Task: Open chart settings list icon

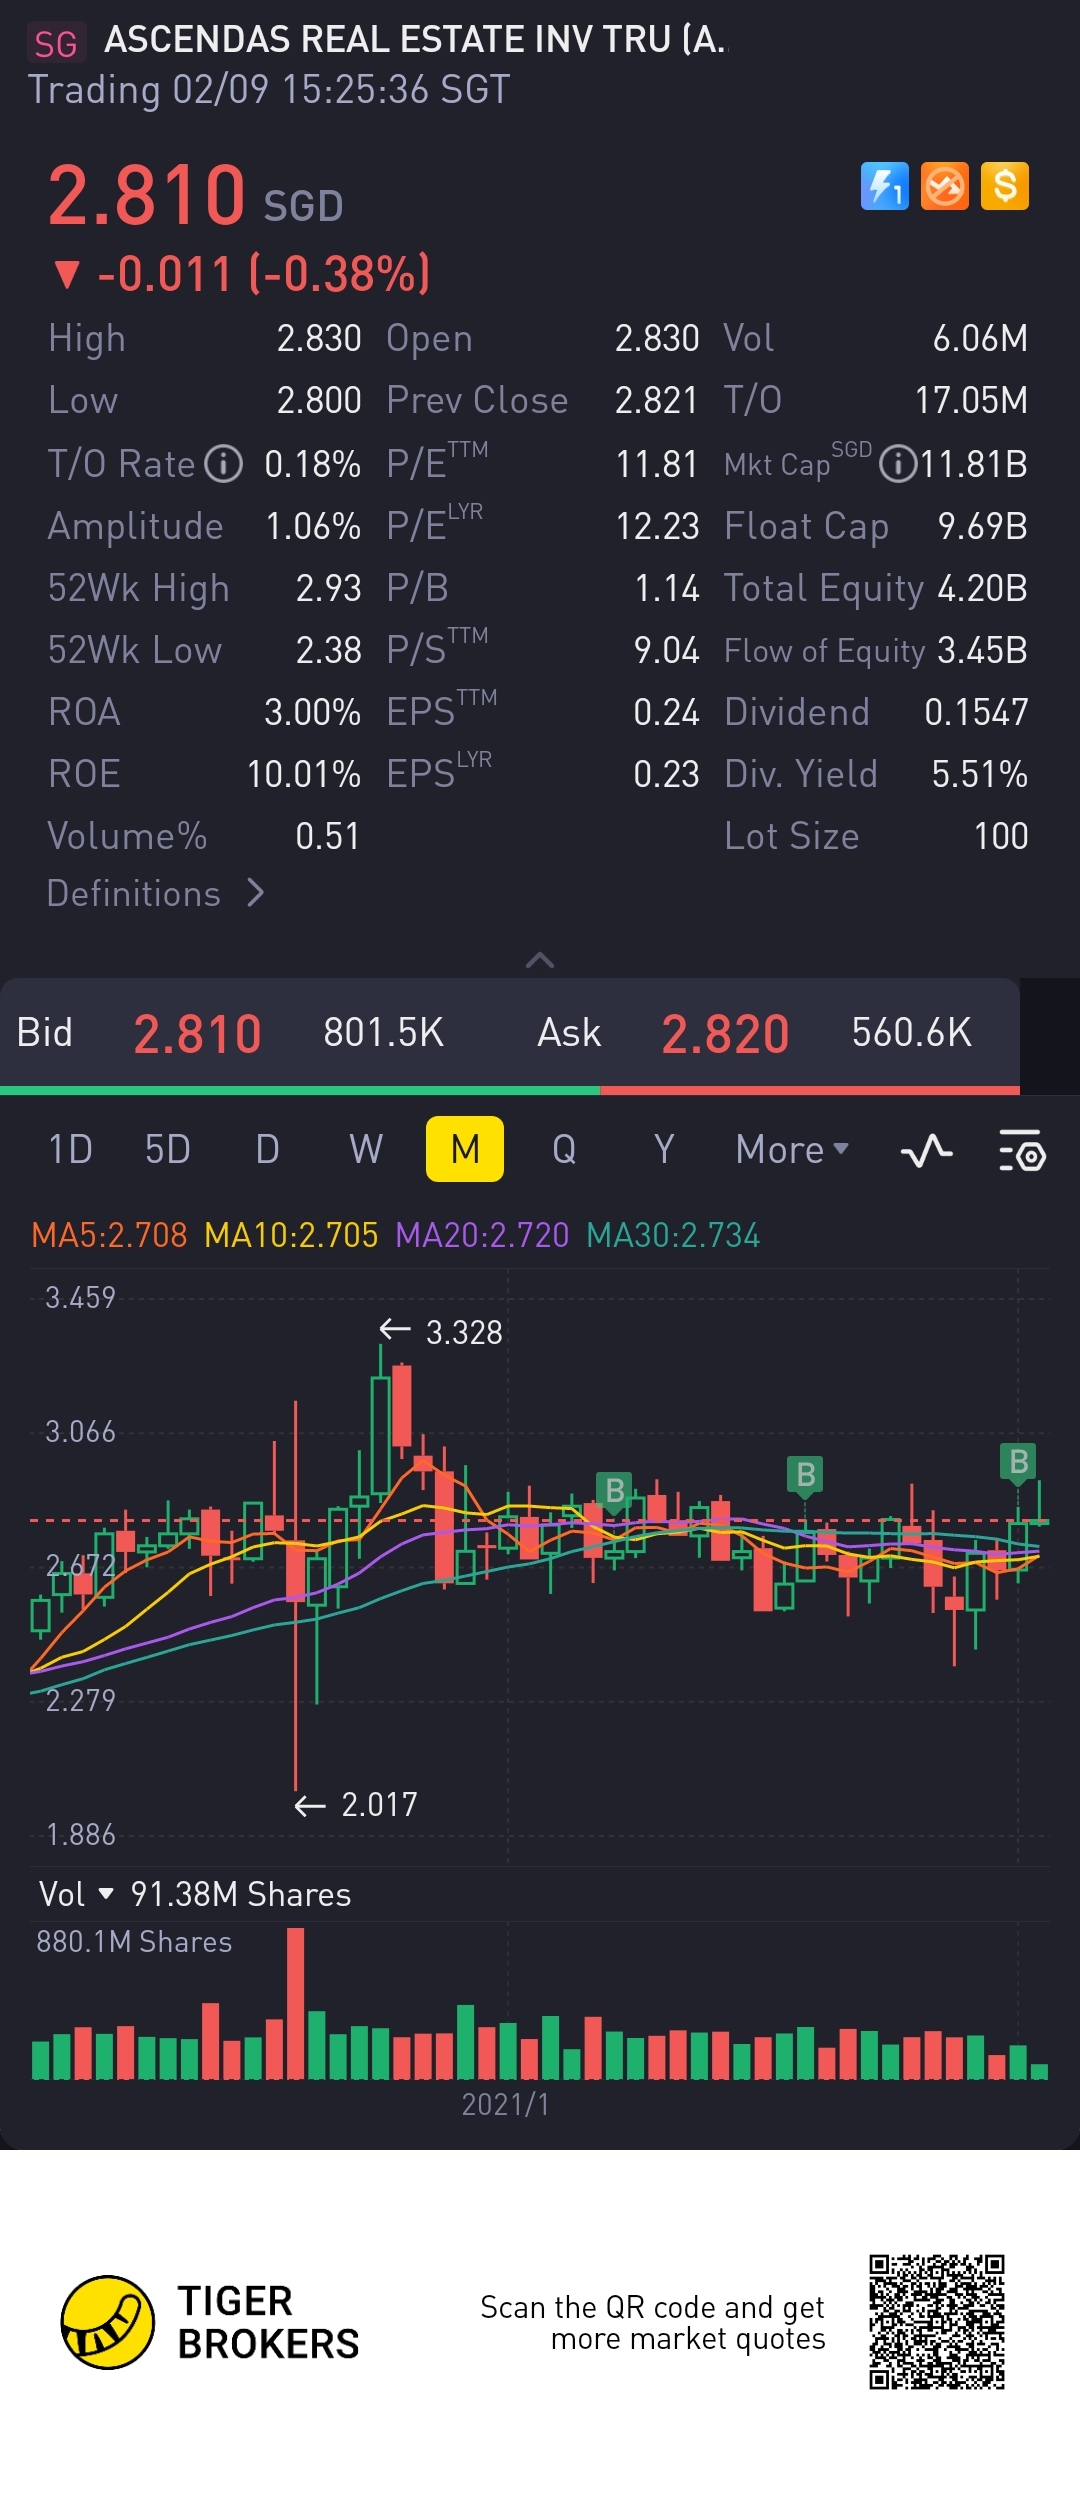Action: tap(1022, 1150)
